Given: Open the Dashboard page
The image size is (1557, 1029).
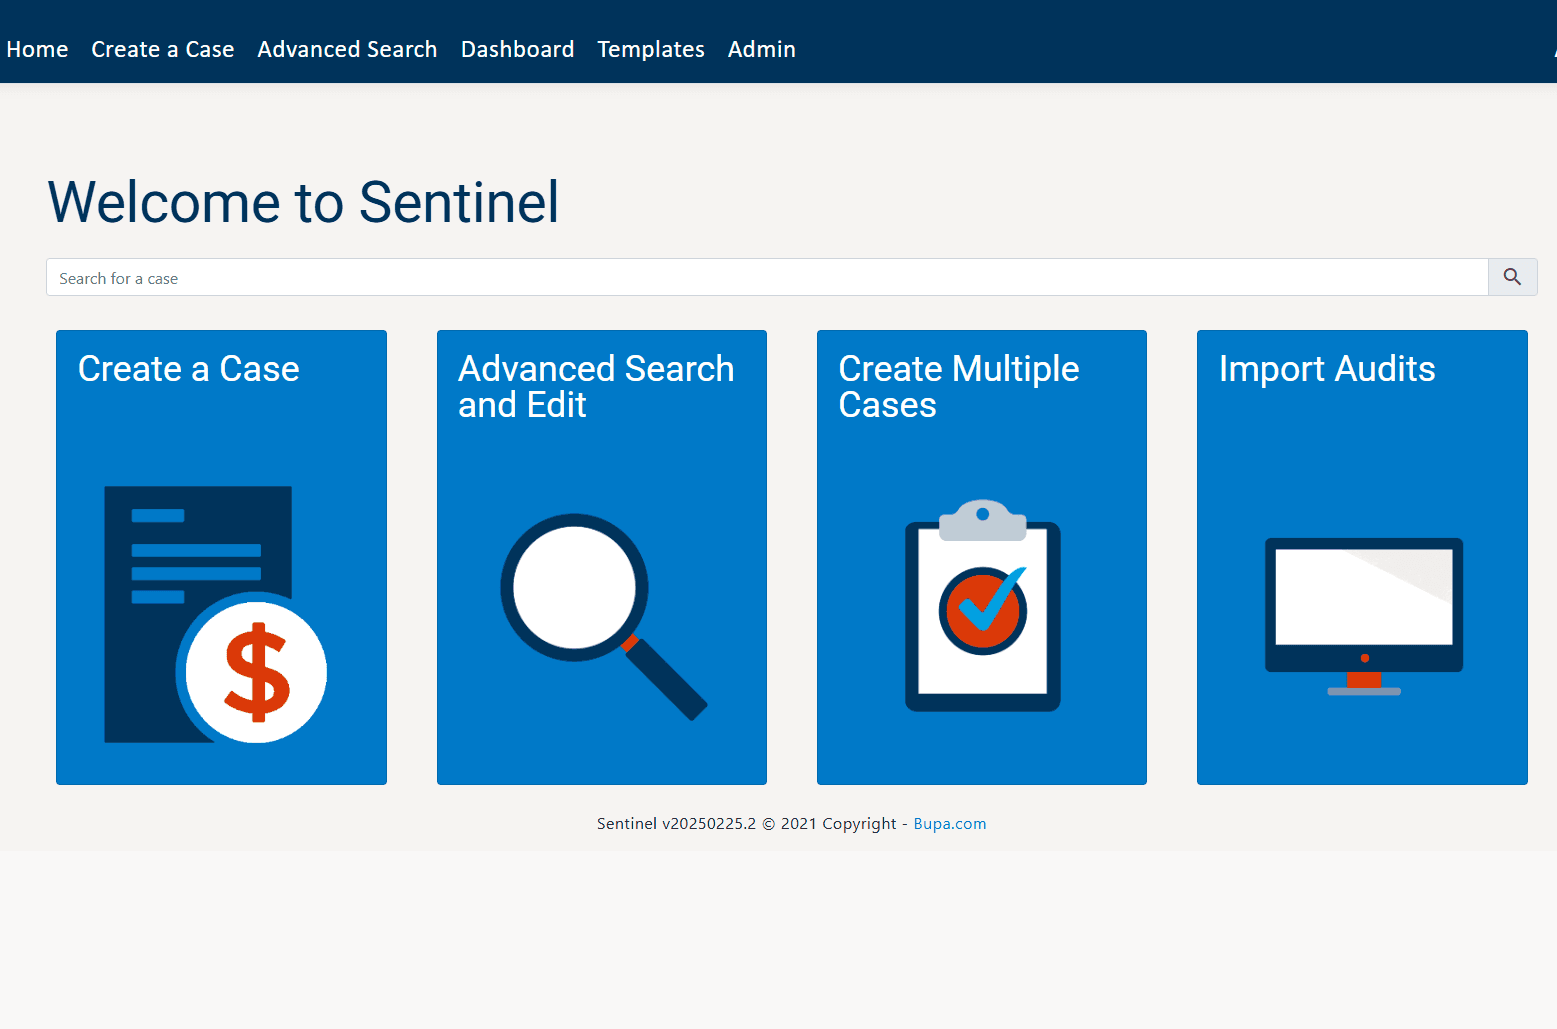Looking at the screenshot, I should point(517,49).
